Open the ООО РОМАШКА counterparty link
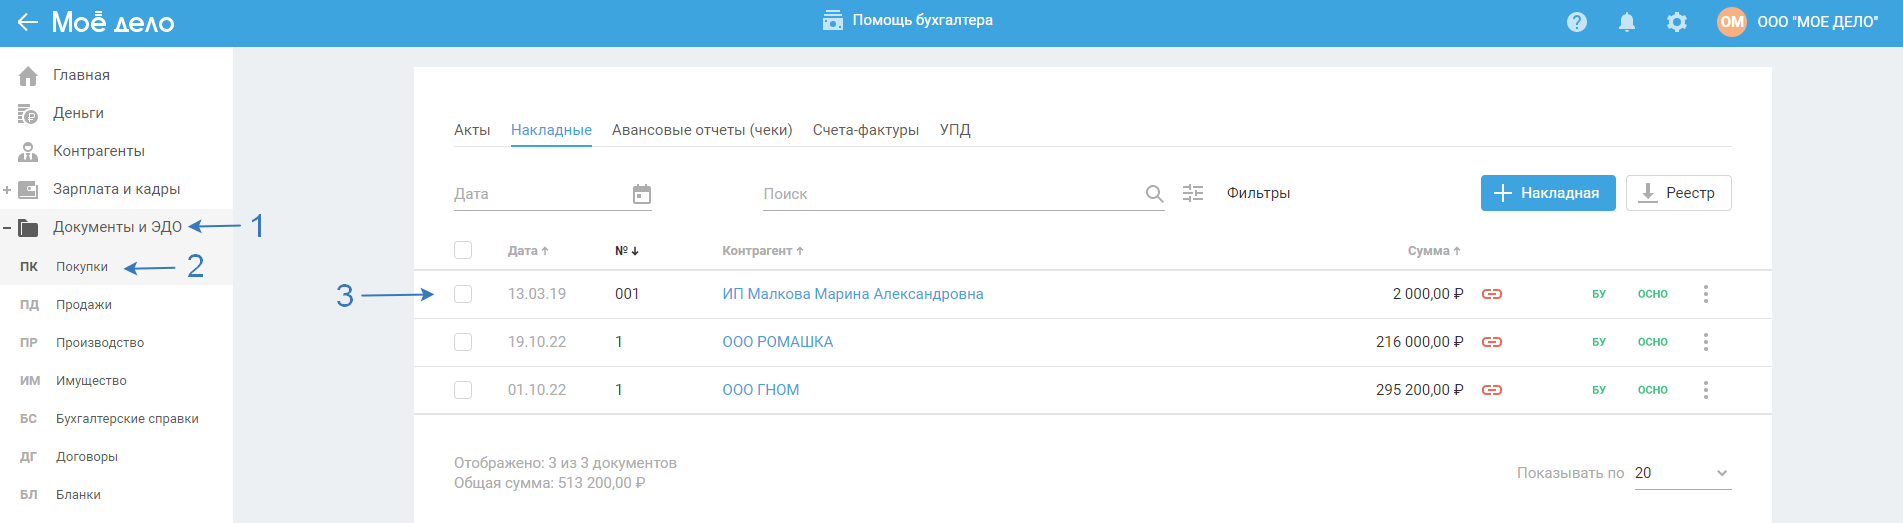 click(x=778, y=342)
